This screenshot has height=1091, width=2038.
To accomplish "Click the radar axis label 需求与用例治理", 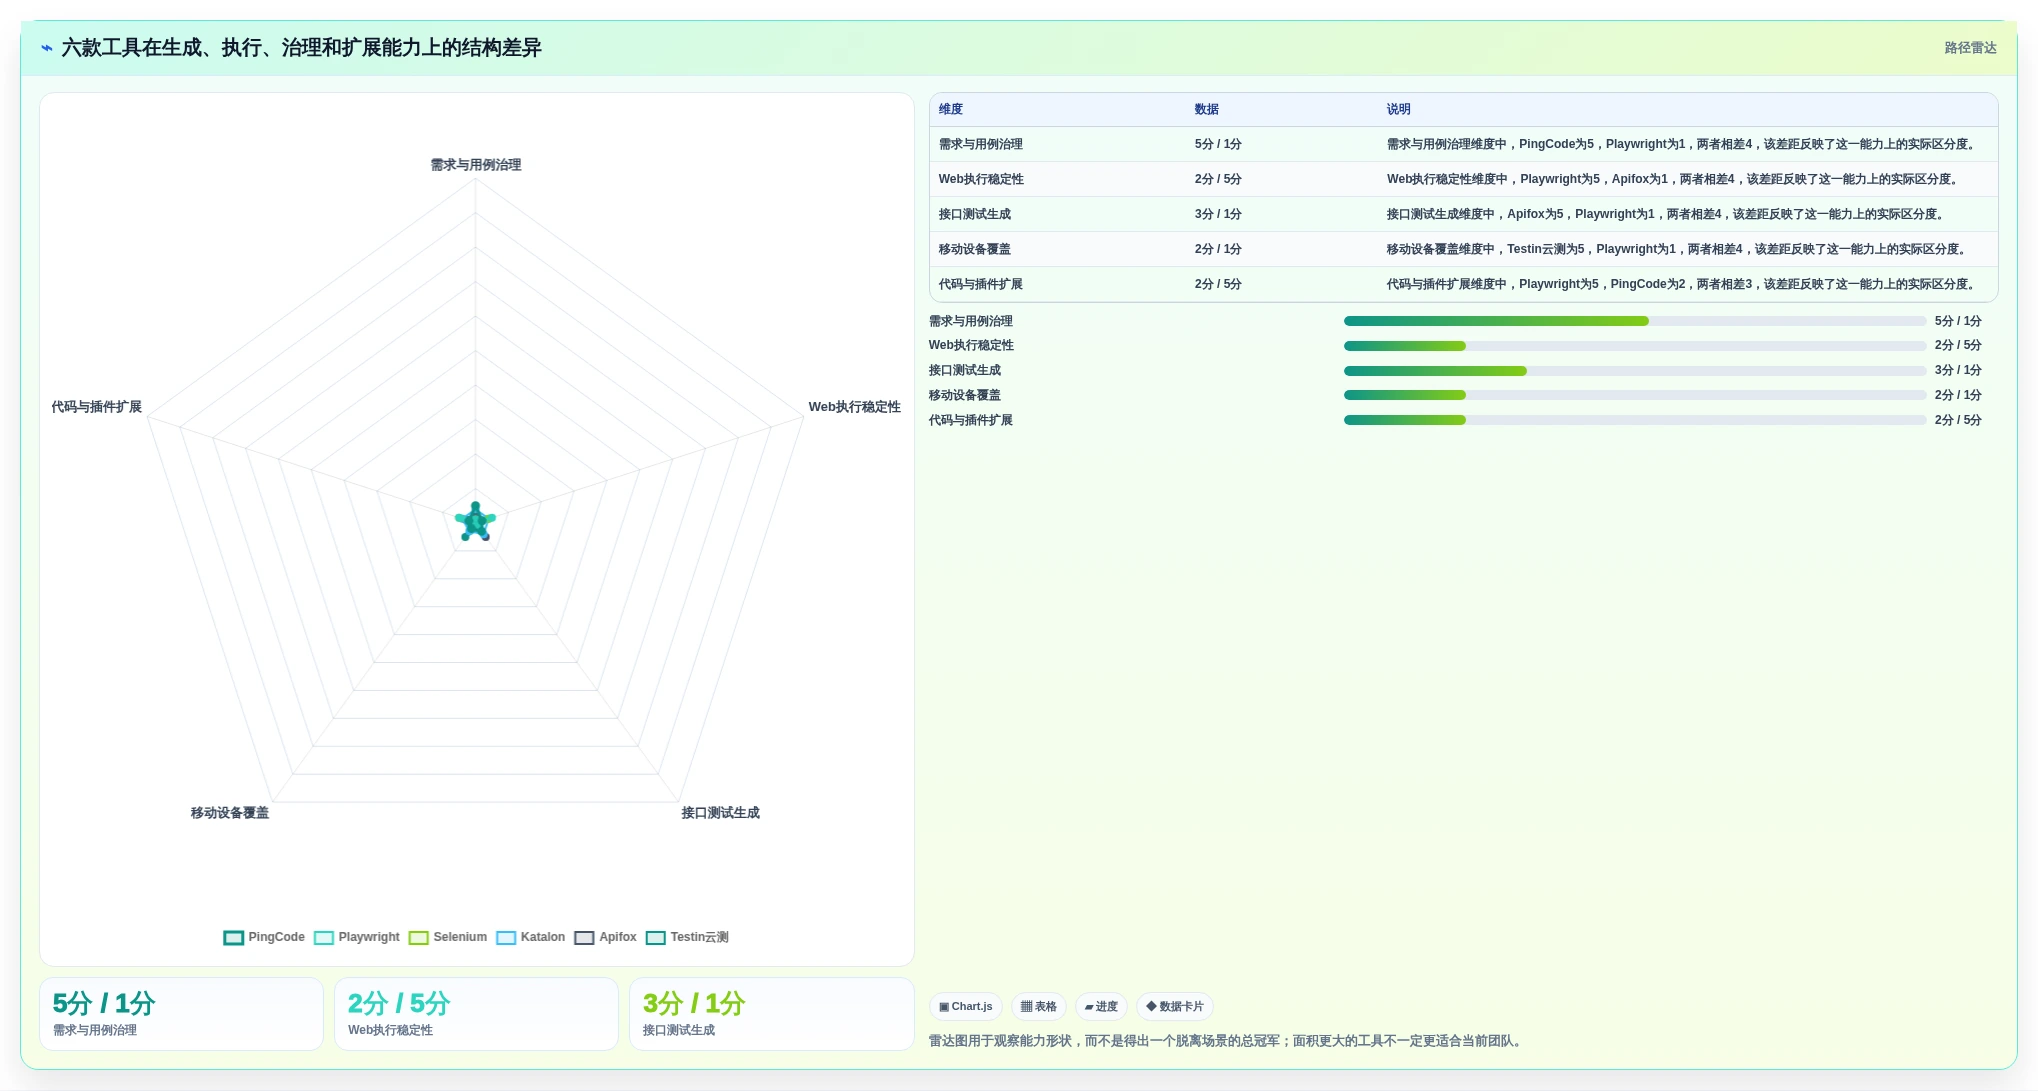I will point(476,165).
